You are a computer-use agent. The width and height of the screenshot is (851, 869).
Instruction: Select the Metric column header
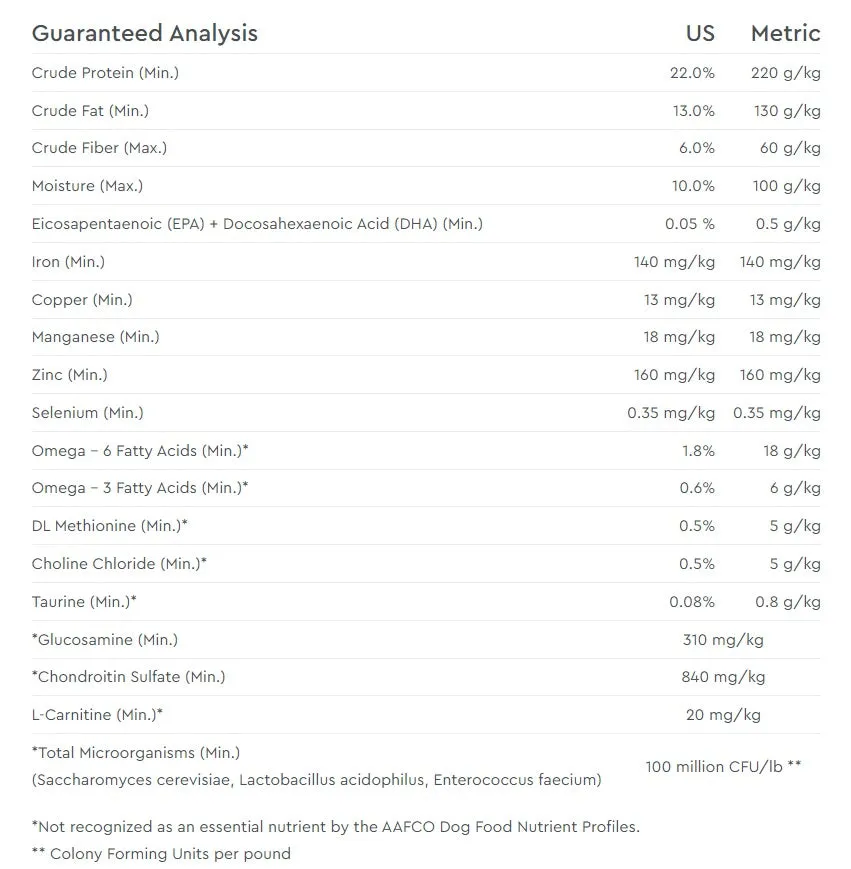tap(786, 33)
